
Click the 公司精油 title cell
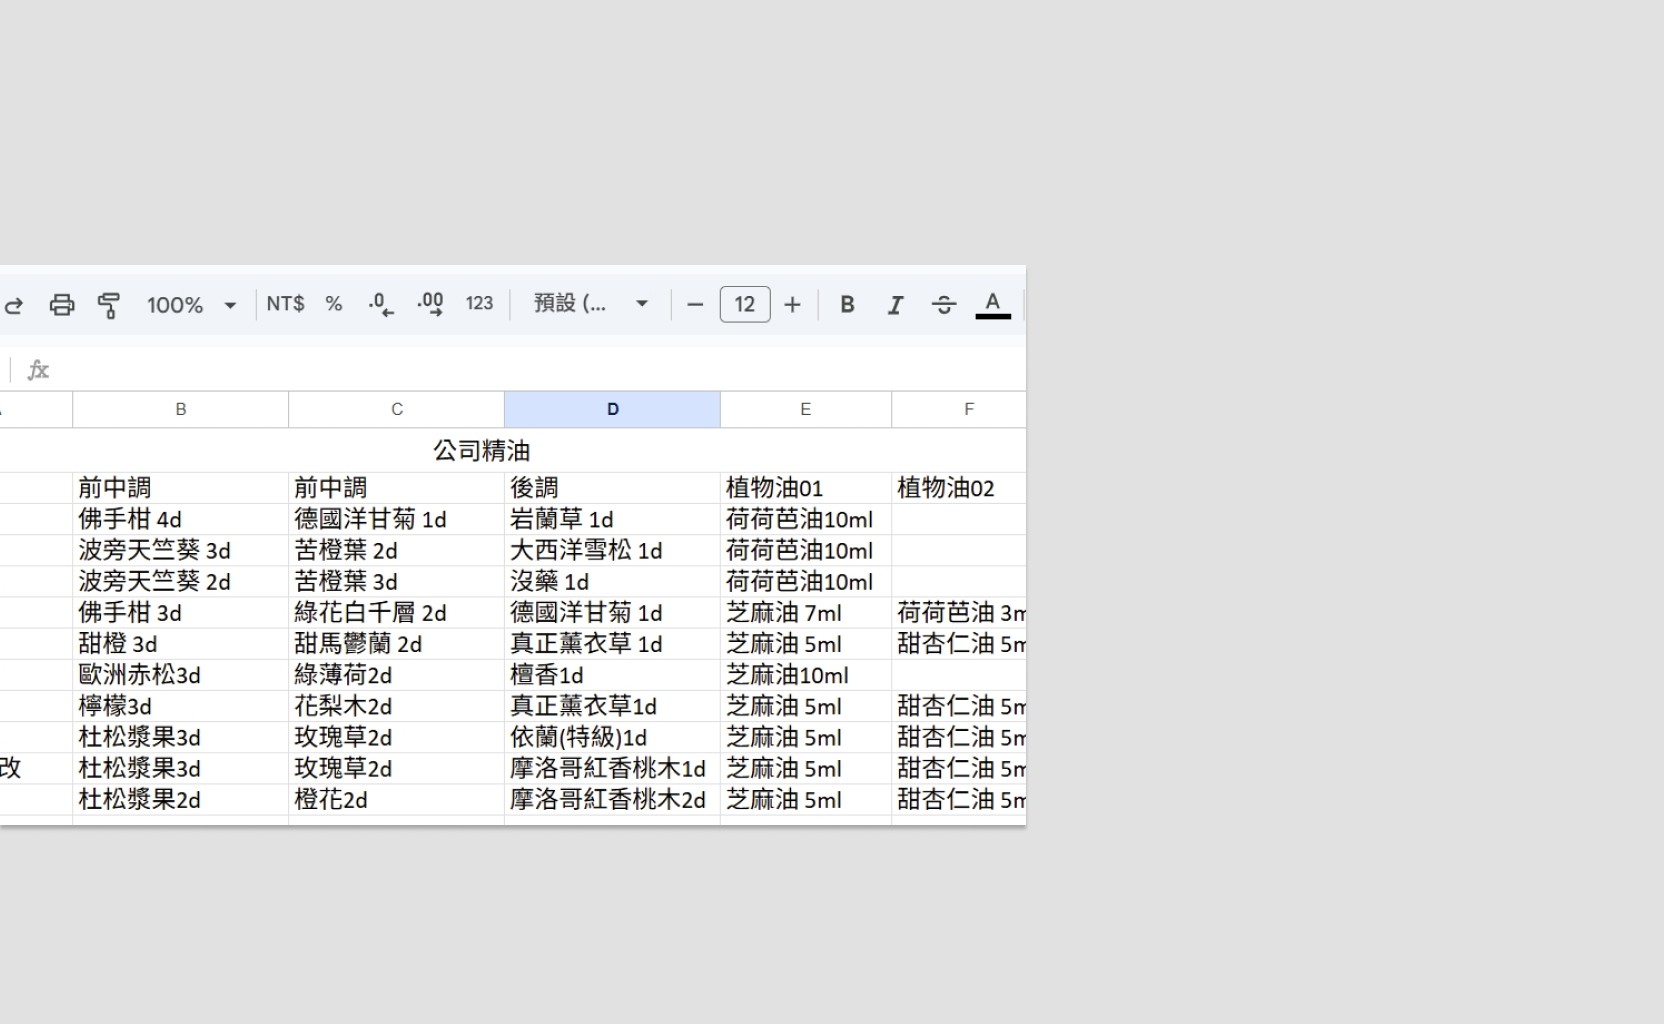pyautogui.click(x=482, y=451)
